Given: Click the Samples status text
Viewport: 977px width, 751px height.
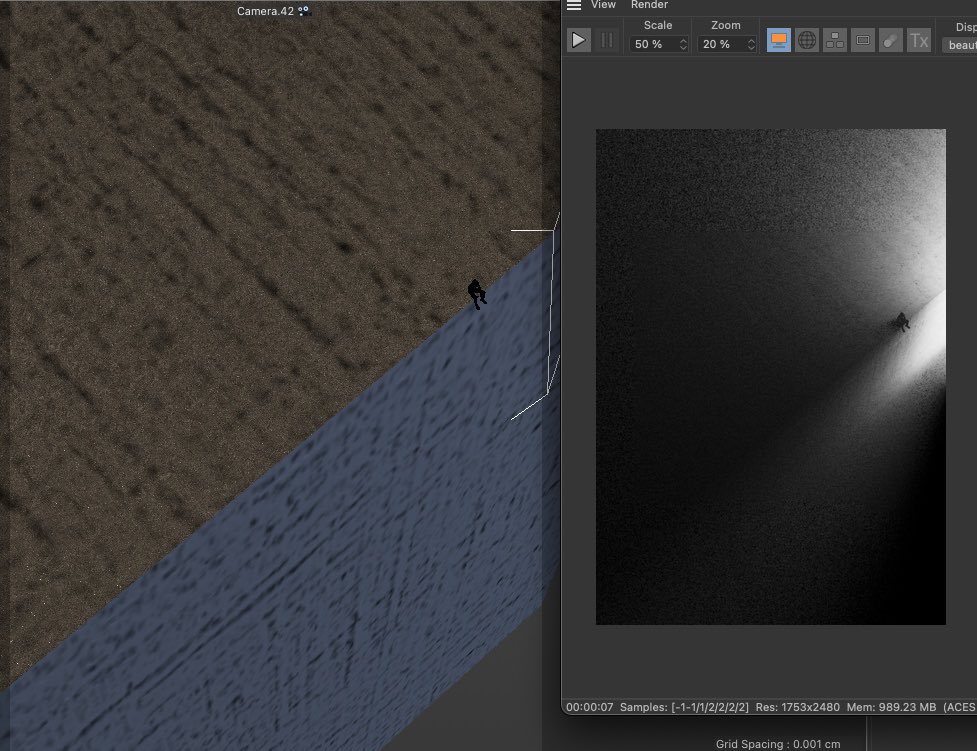Looking at the screenshot, I should 684,707.
